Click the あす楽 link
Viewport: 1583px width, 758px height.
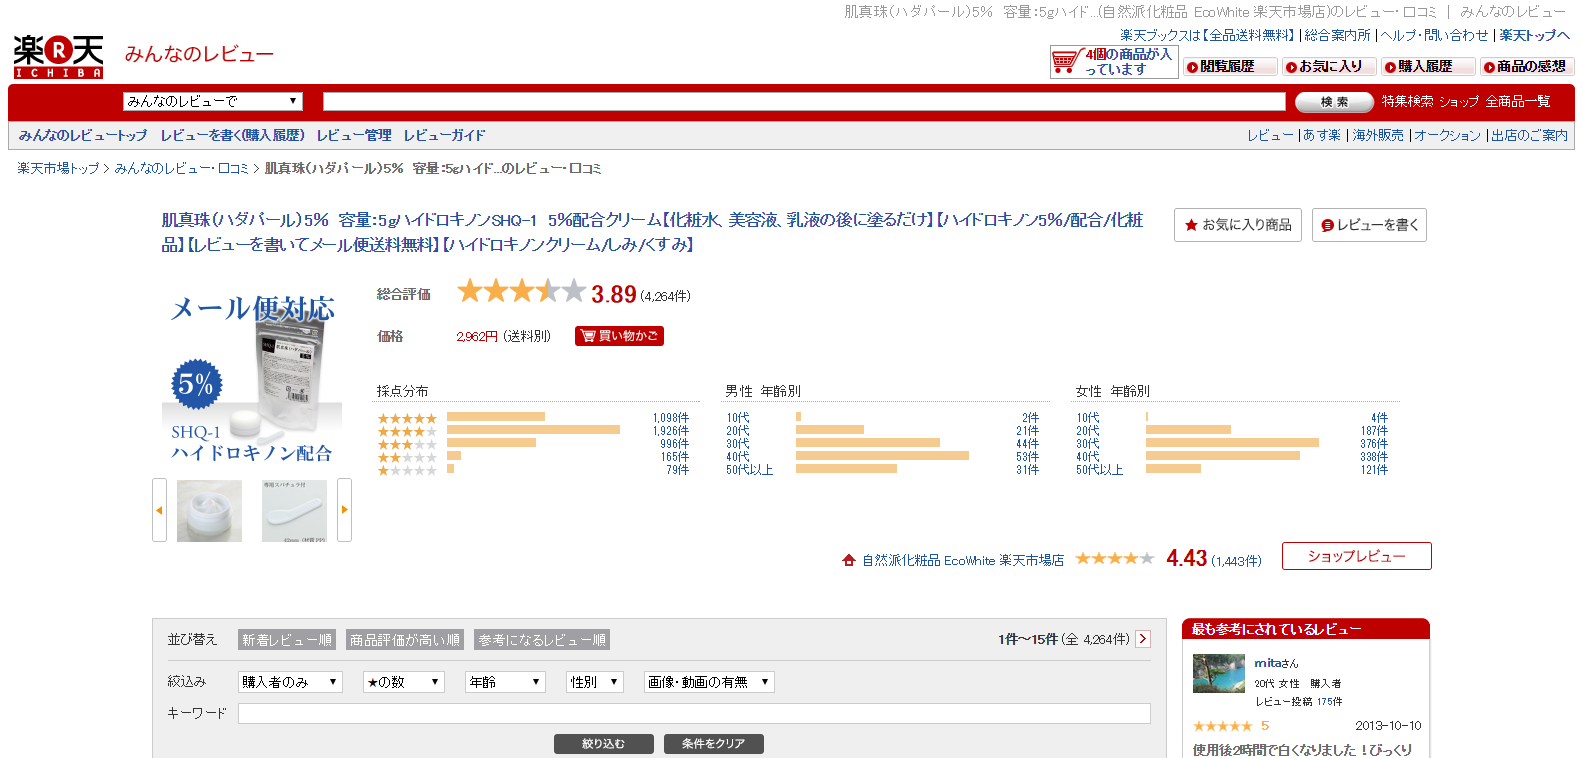coord(1322,135)
